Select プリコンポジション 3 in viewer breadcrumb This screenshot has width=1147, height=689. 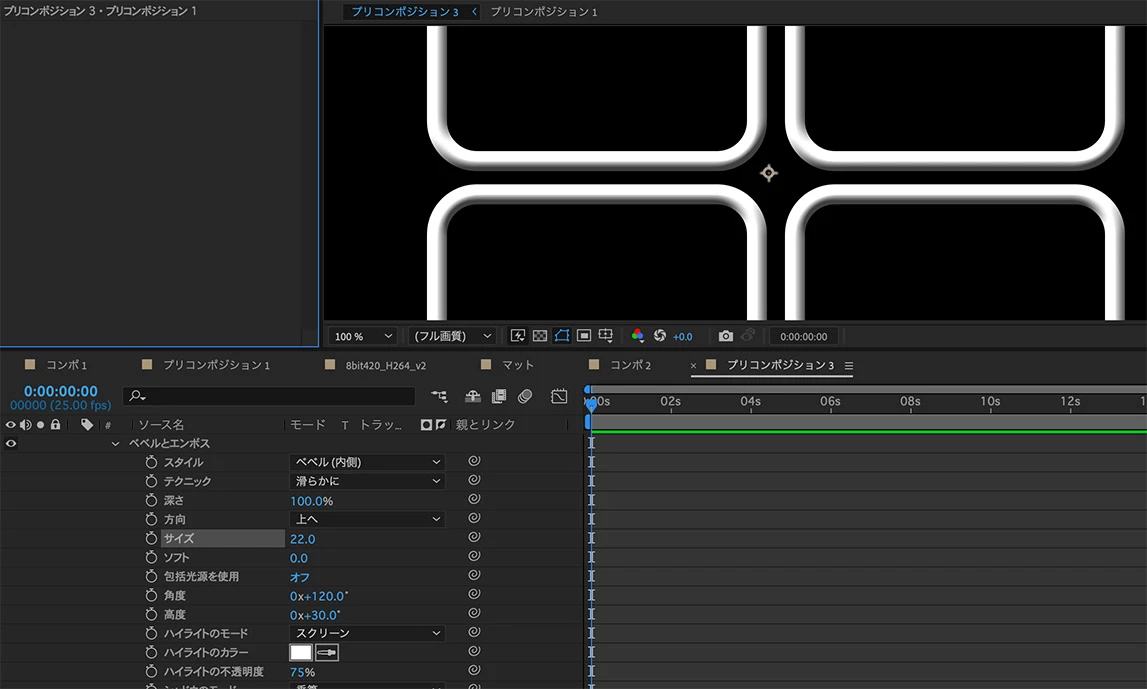[405, 12]
